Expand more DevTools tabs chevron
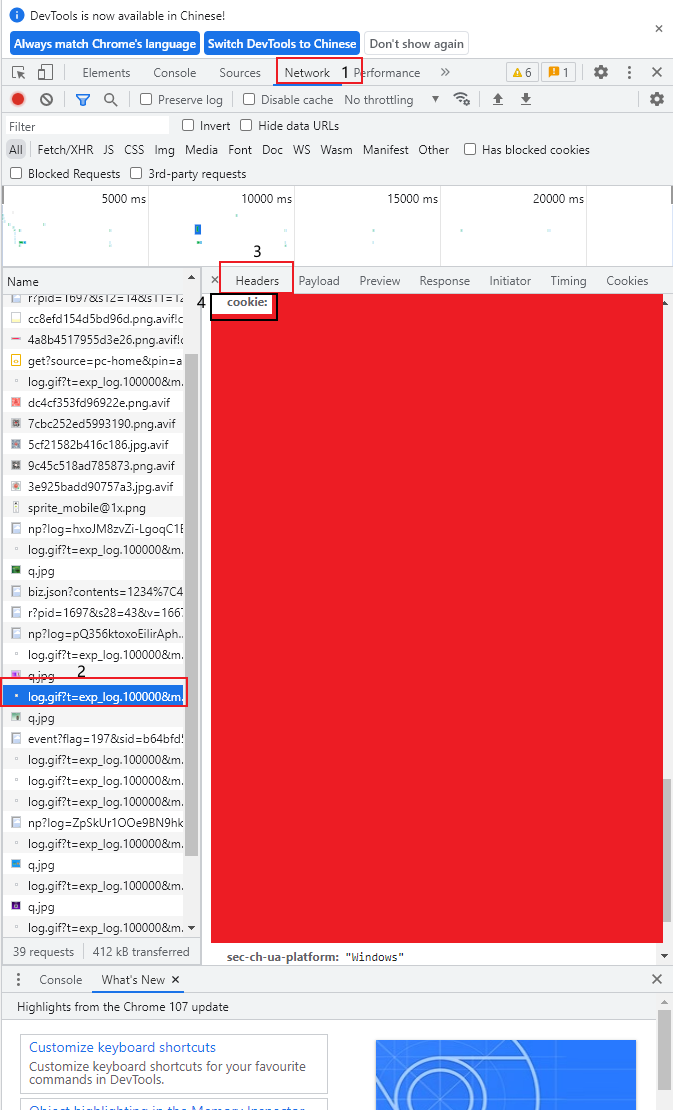The height and width of the screenshot is (1110, 673). point(445,73)
